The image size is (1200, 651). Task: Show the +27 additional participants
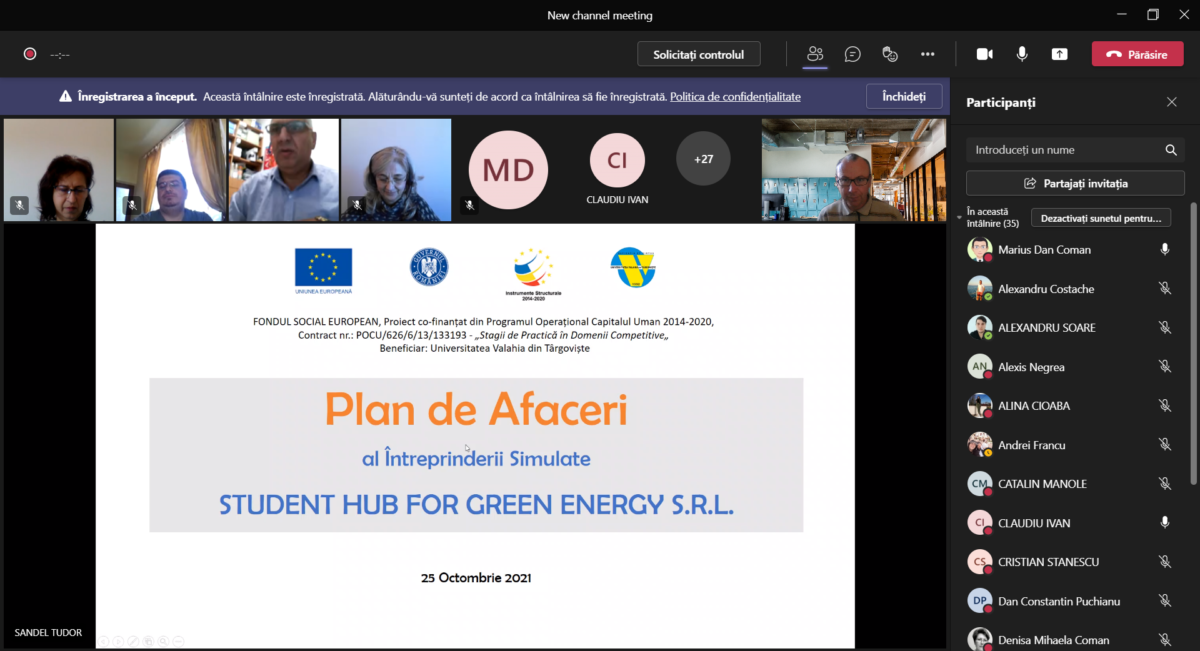703,159
